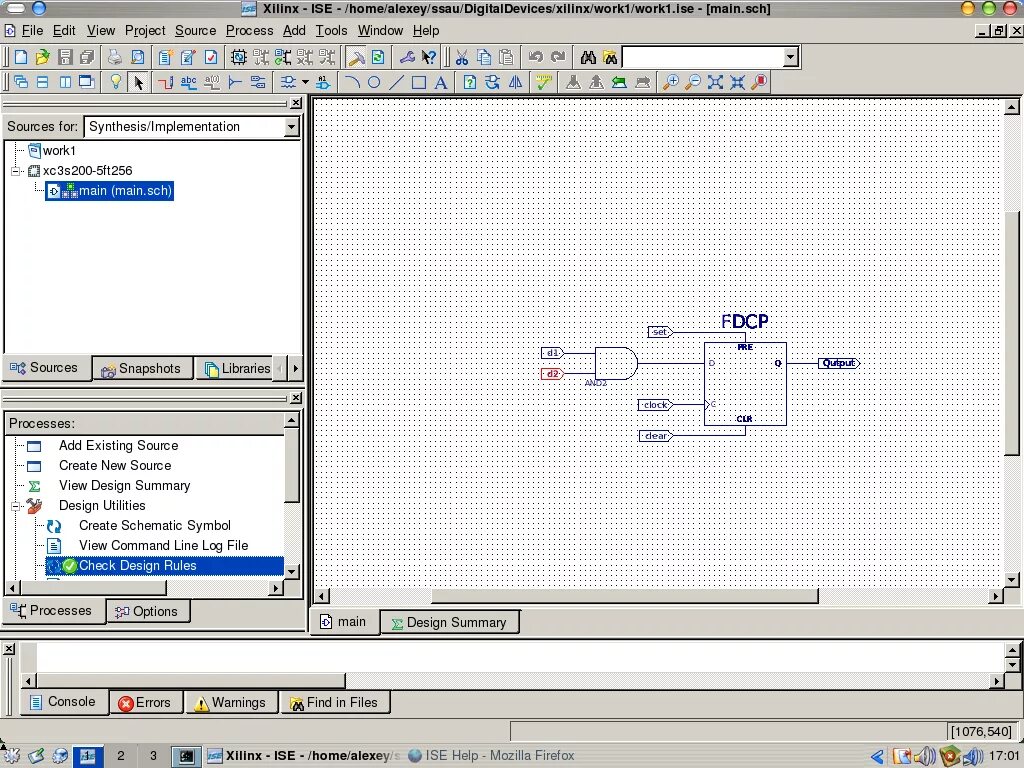Open the search combo box dropdown arrow

pyautogui.click(x=790, y=57)
